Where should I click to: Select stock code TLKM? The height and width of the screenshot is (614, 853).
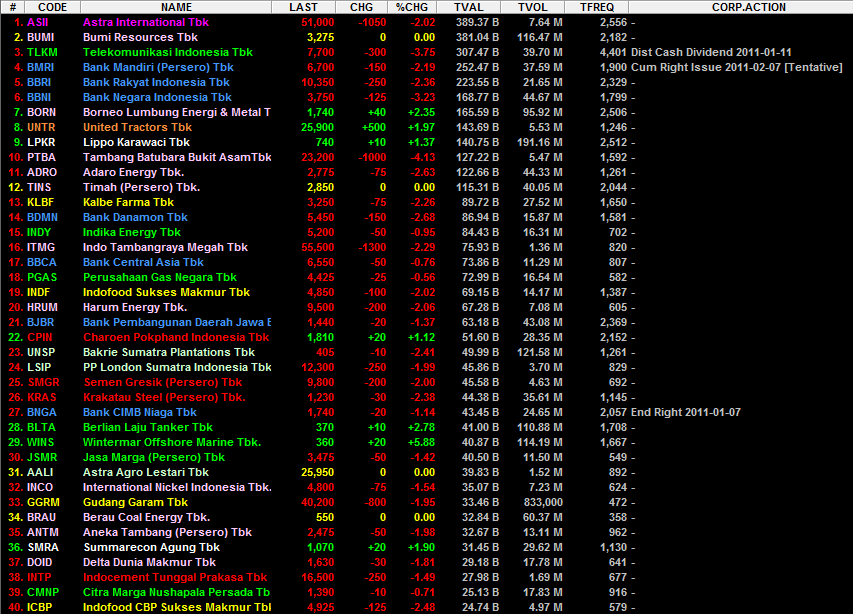pyautogui.click(x=42, y=52)
